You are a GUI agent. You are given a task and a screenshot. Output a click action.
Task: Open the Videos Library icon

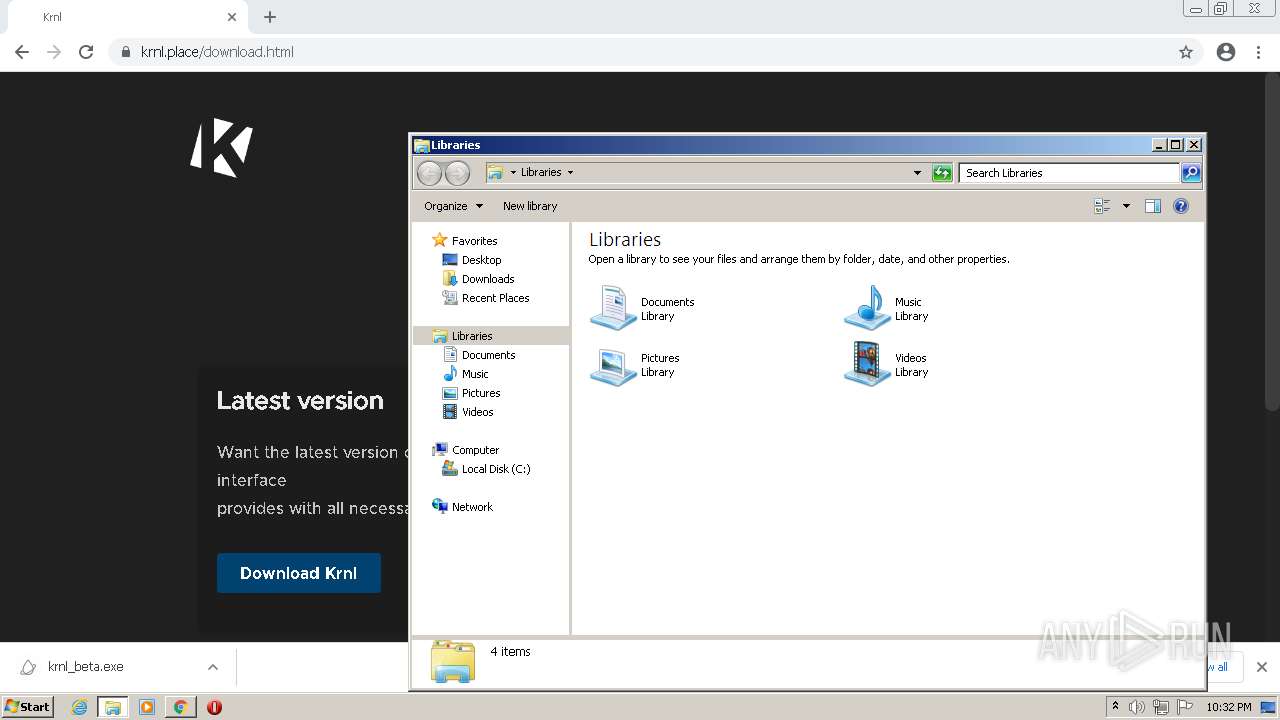click(867, 364)
